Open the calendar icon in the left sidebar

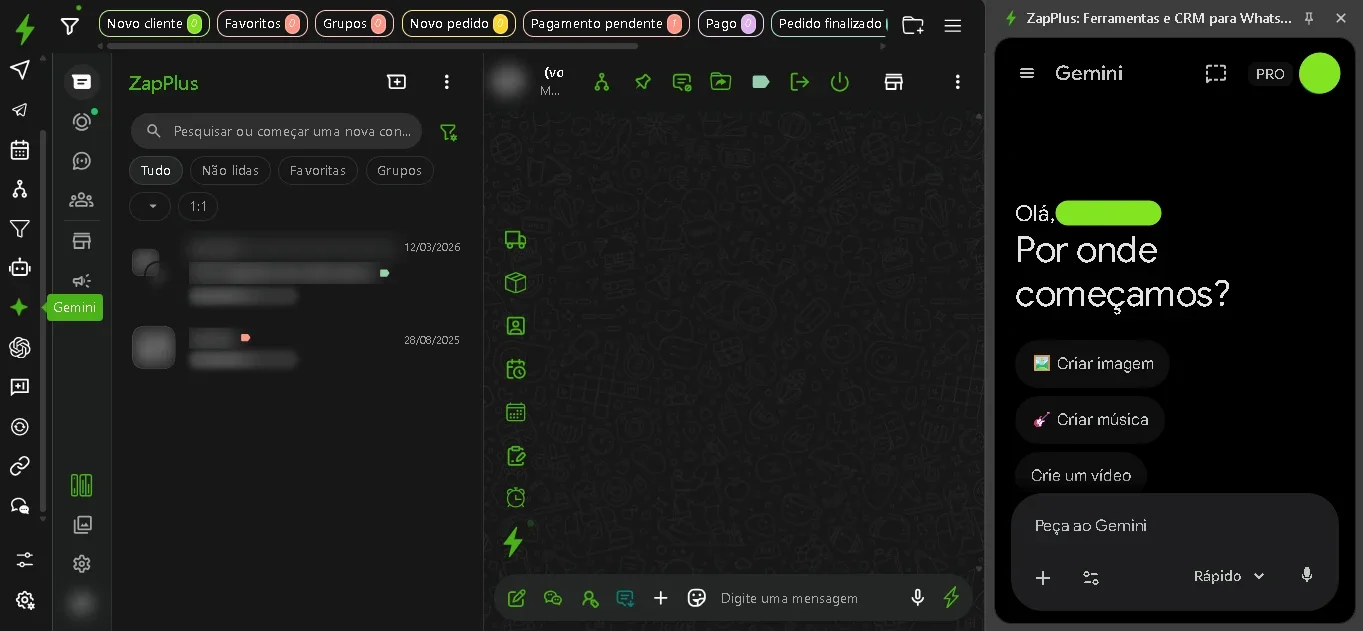[x=19, y=150]
